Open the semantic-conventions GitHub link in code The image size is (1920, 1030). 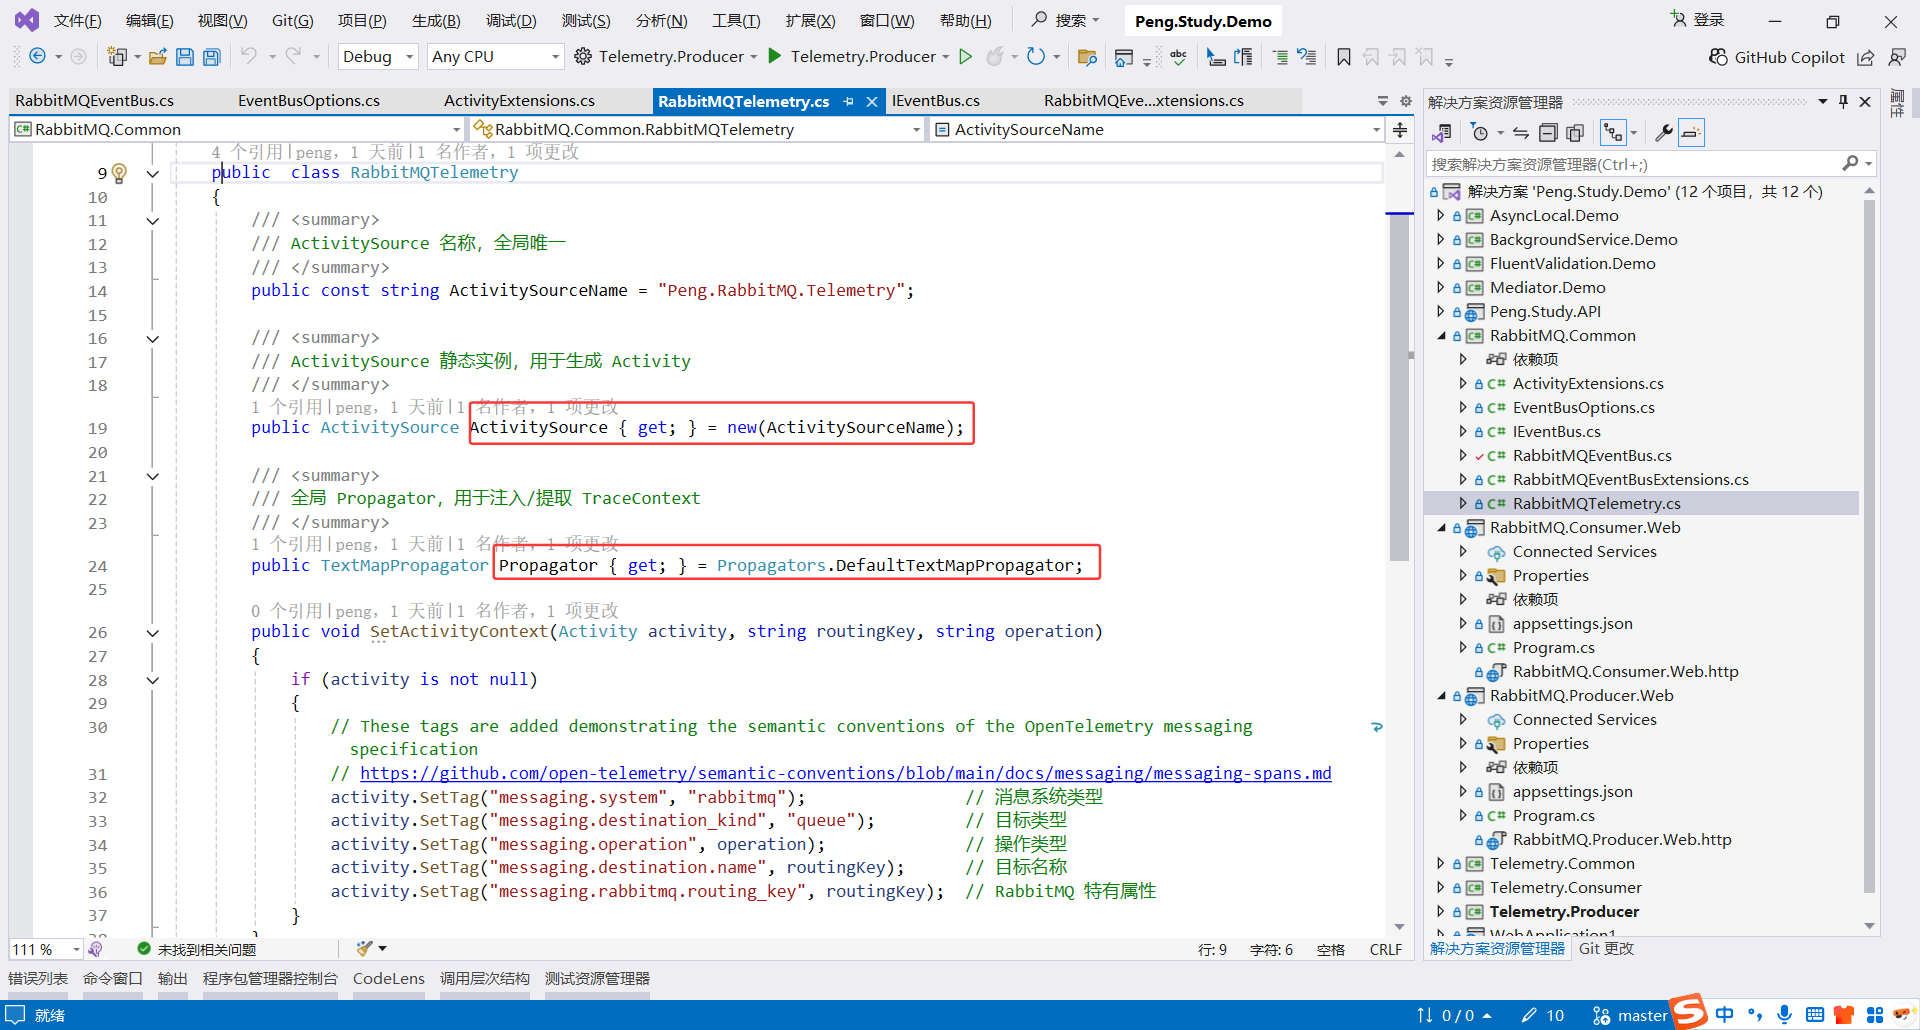846,773
